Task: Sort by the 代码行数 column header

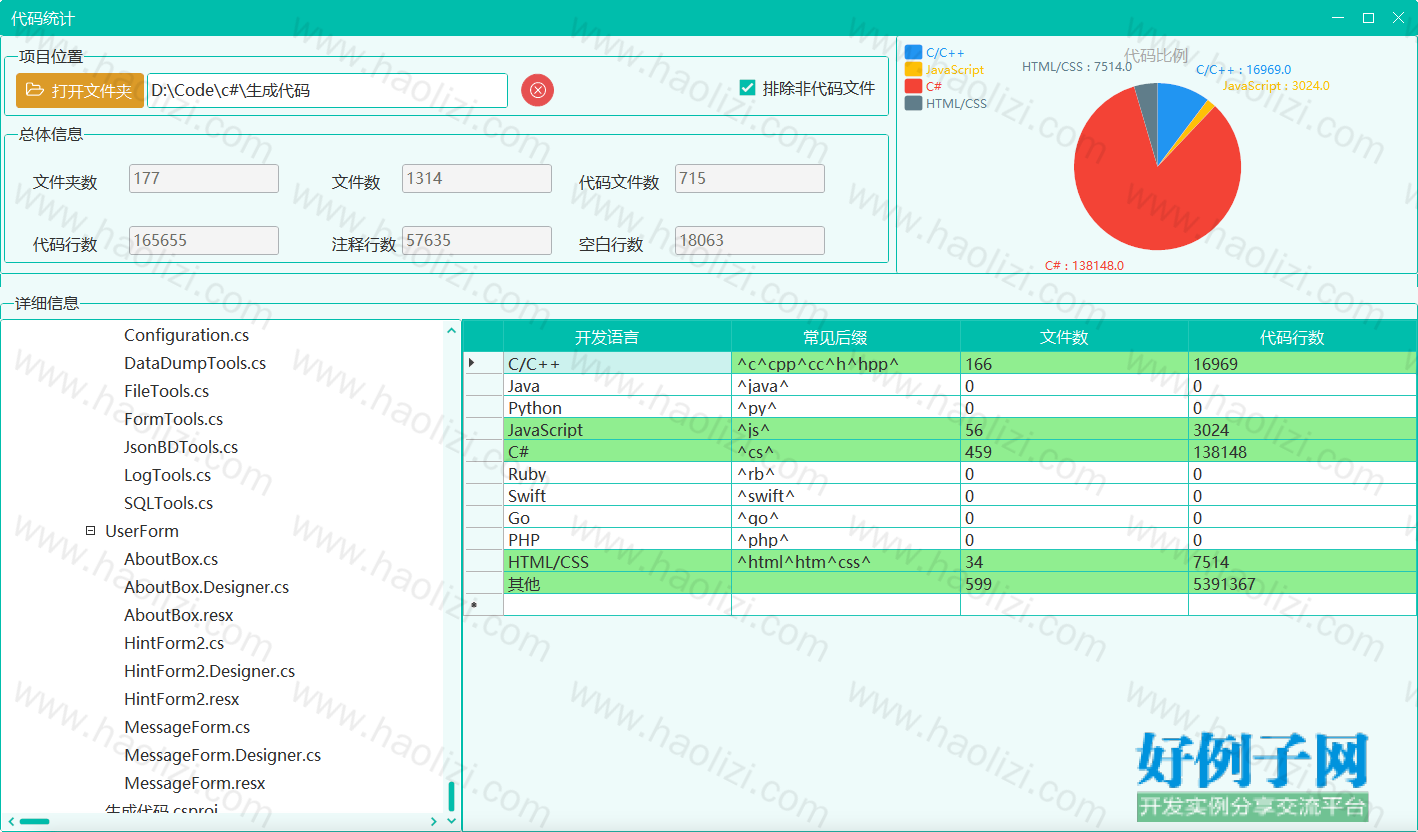Action: tap(1302, 337)
